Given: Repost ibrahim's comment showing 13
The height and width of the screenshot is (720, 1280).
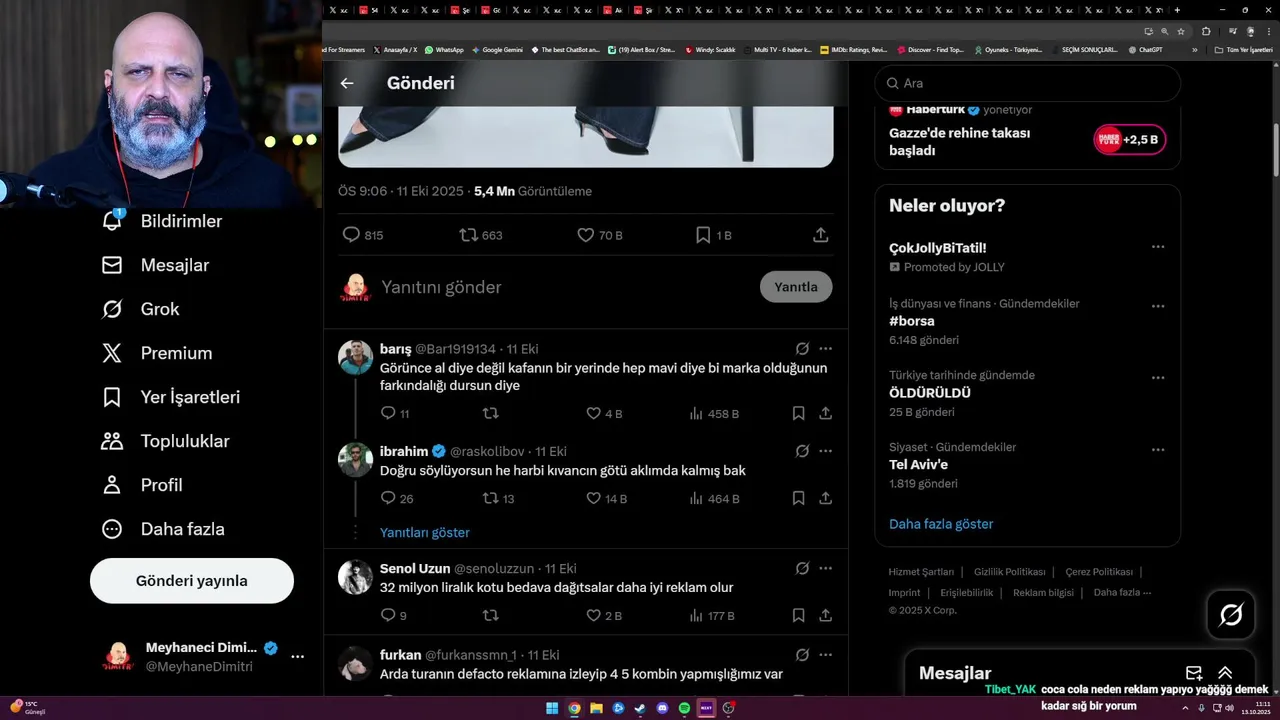Looking at the screenshot, I should [499, 498].
